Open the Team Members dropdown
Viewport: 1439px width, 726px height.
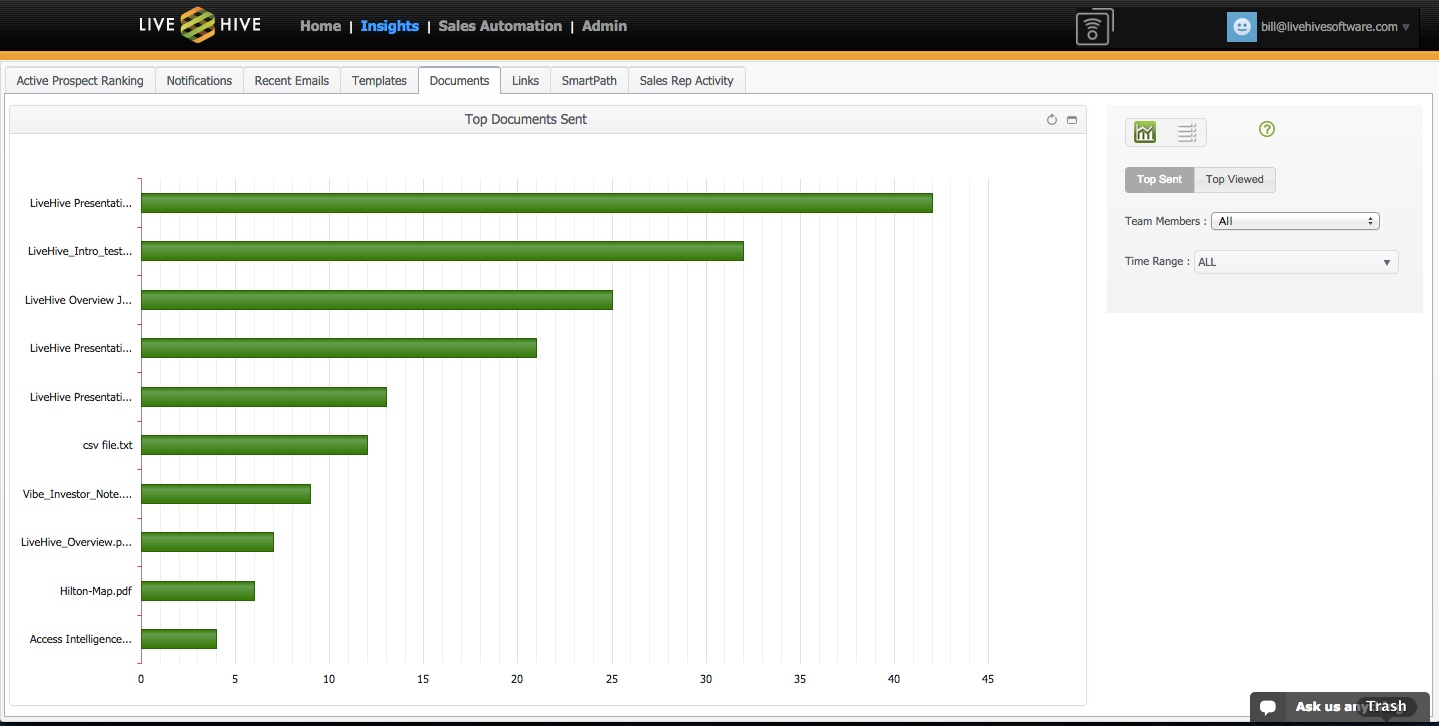pyautogui.click(x=1295, y=221)
